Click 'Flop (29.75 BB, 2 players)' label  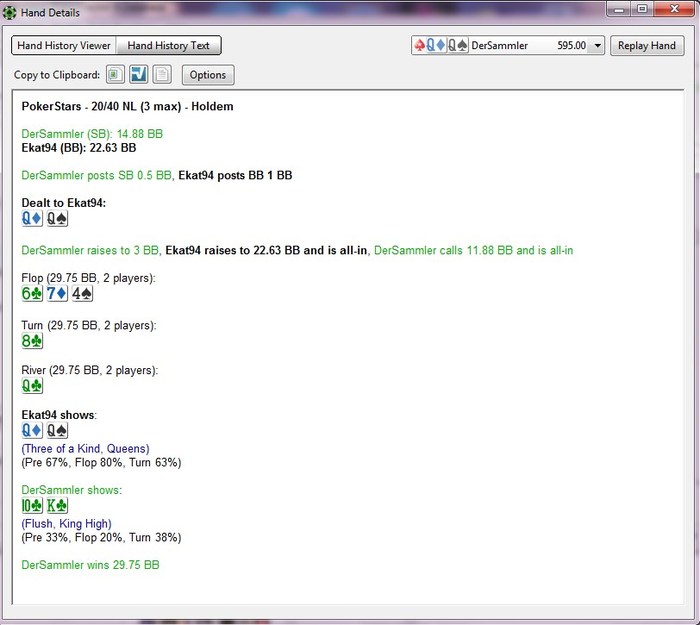coord(88,278)
